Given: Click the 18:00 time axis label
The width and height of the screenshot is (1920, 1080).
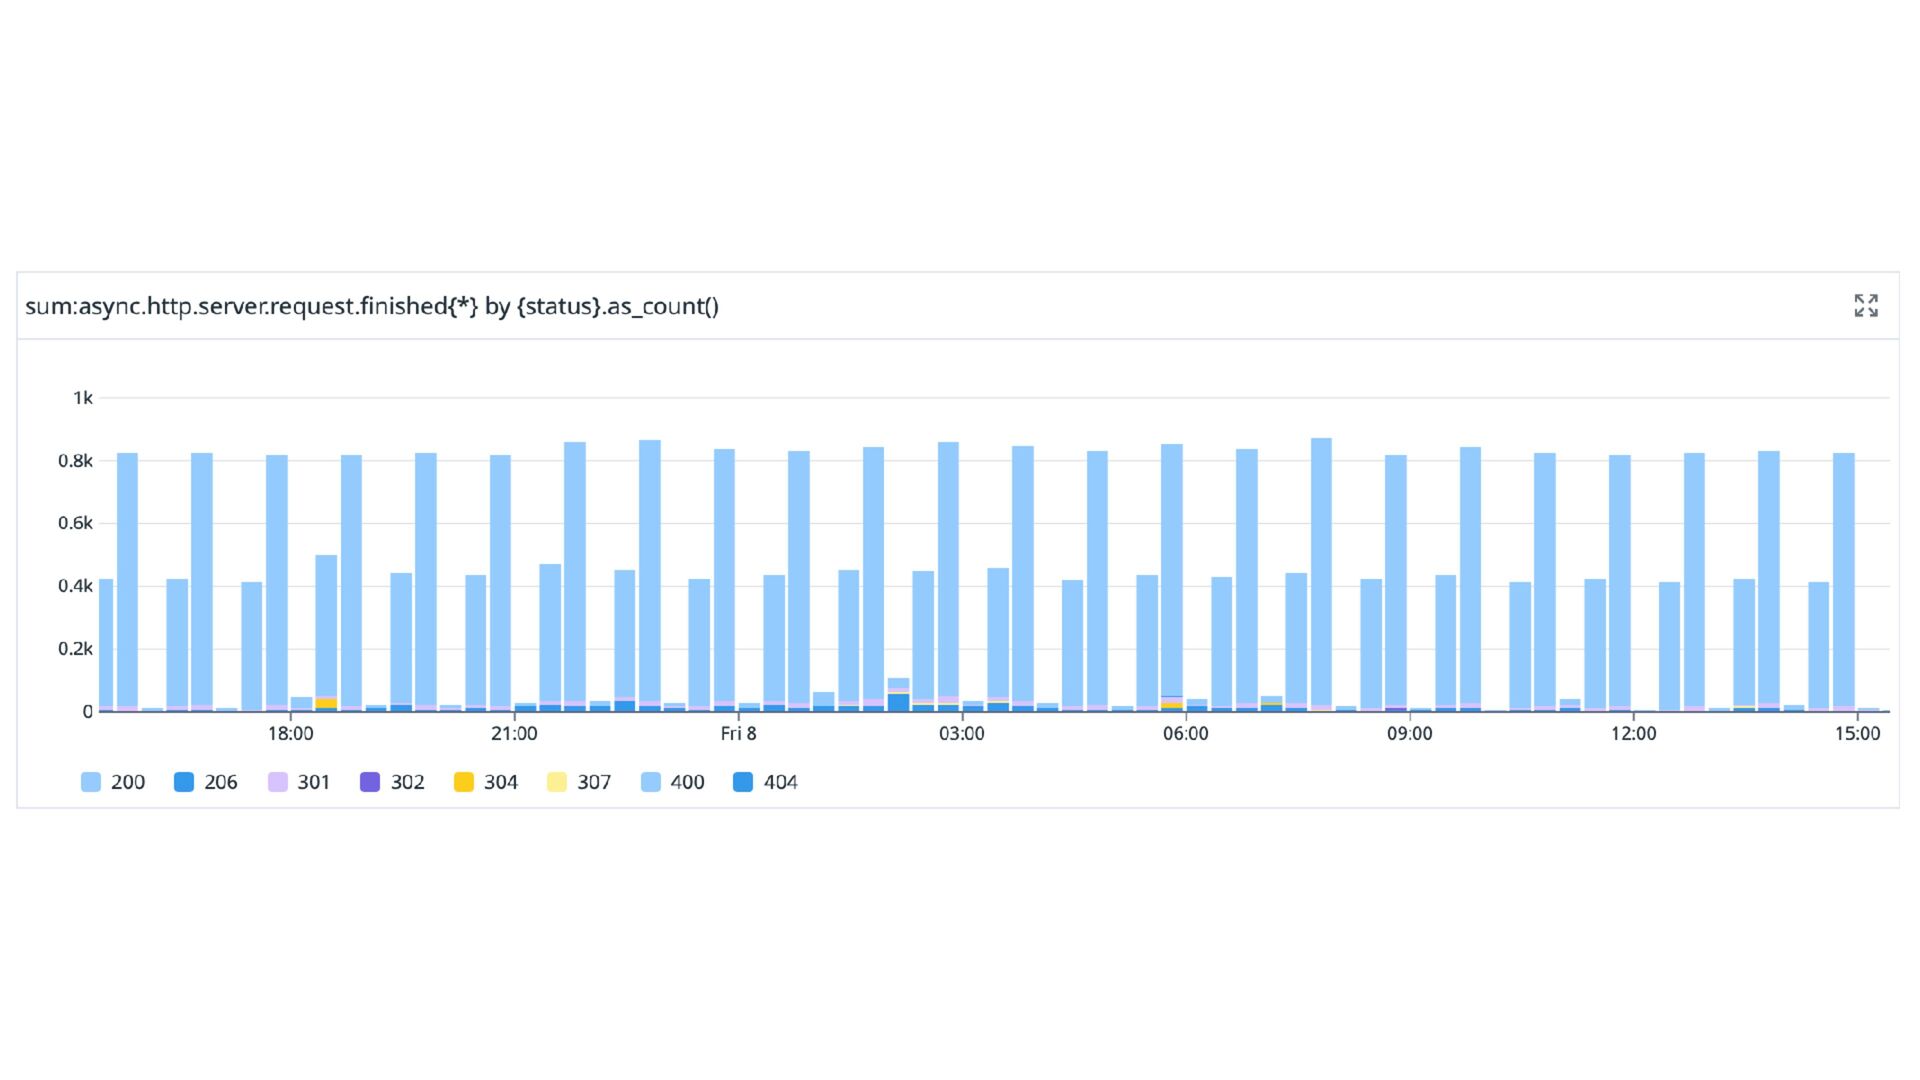Looking at the screenshot, I should pyautogui.click(x=290, y=734).
